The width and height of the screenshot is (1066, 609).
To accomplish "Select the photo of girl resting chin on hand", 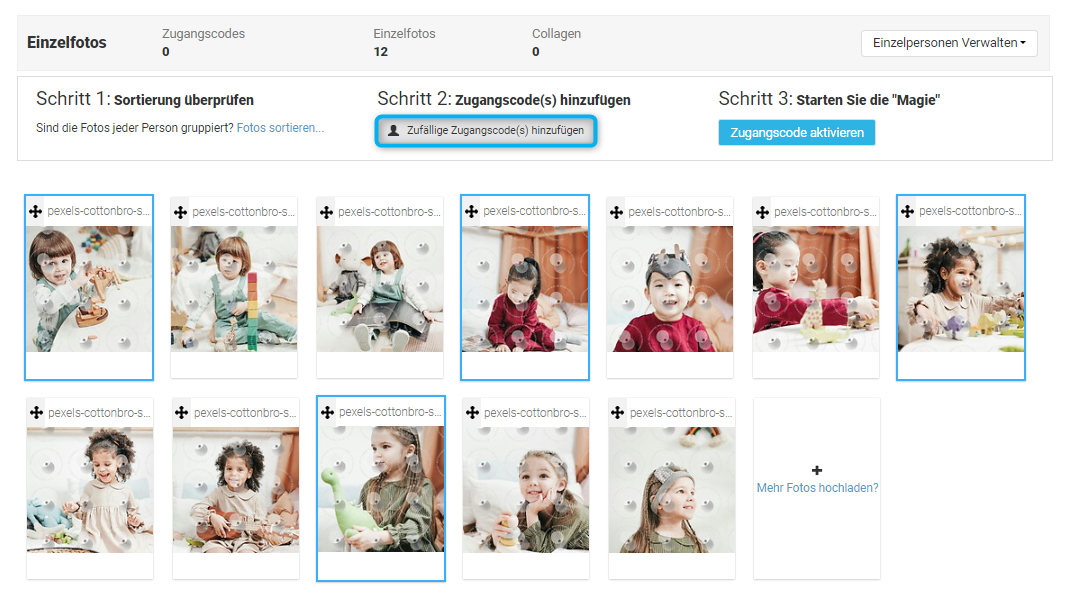I will tap(526, 489).
